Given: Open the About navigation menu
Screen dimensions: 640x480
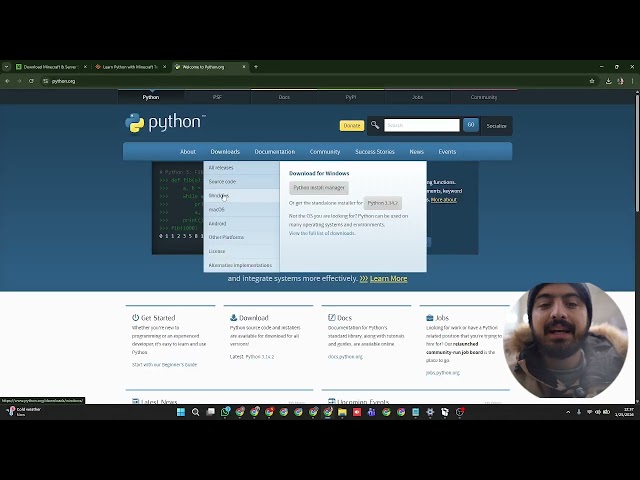Looking at the screenshot, I should [x=188, y=151].
